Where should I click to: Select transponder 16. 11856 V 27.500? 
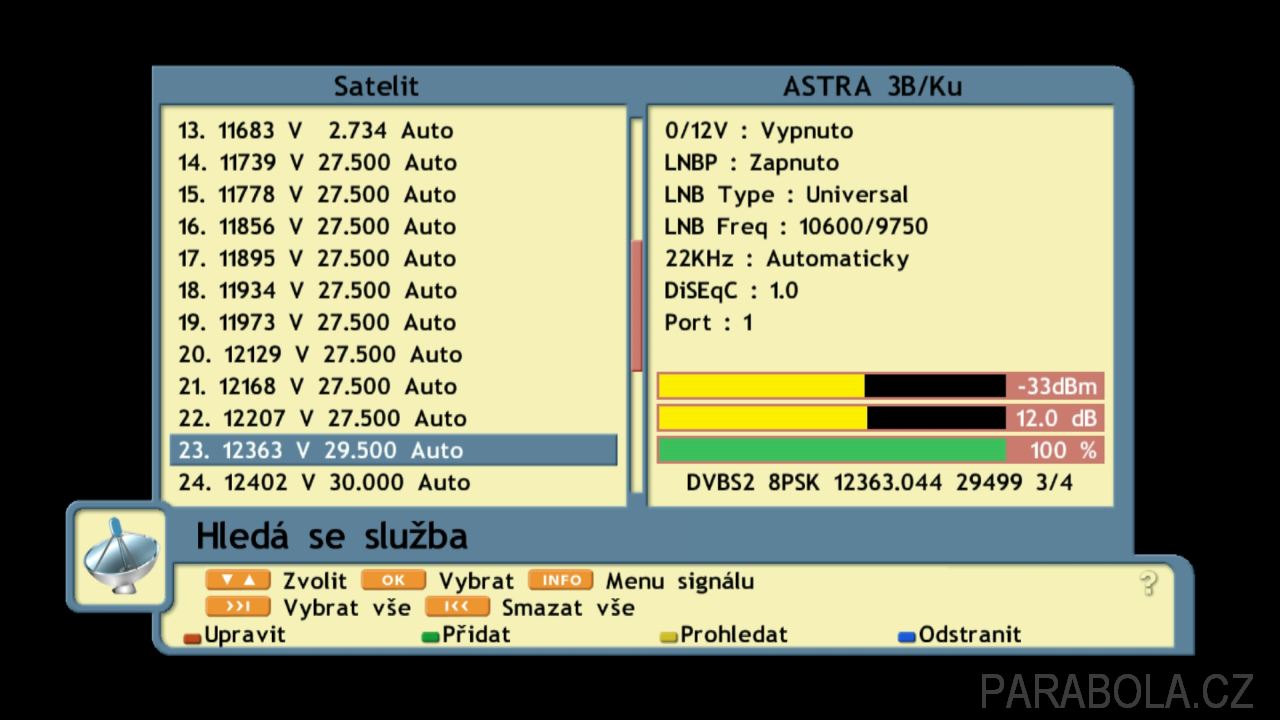[393, 226]
